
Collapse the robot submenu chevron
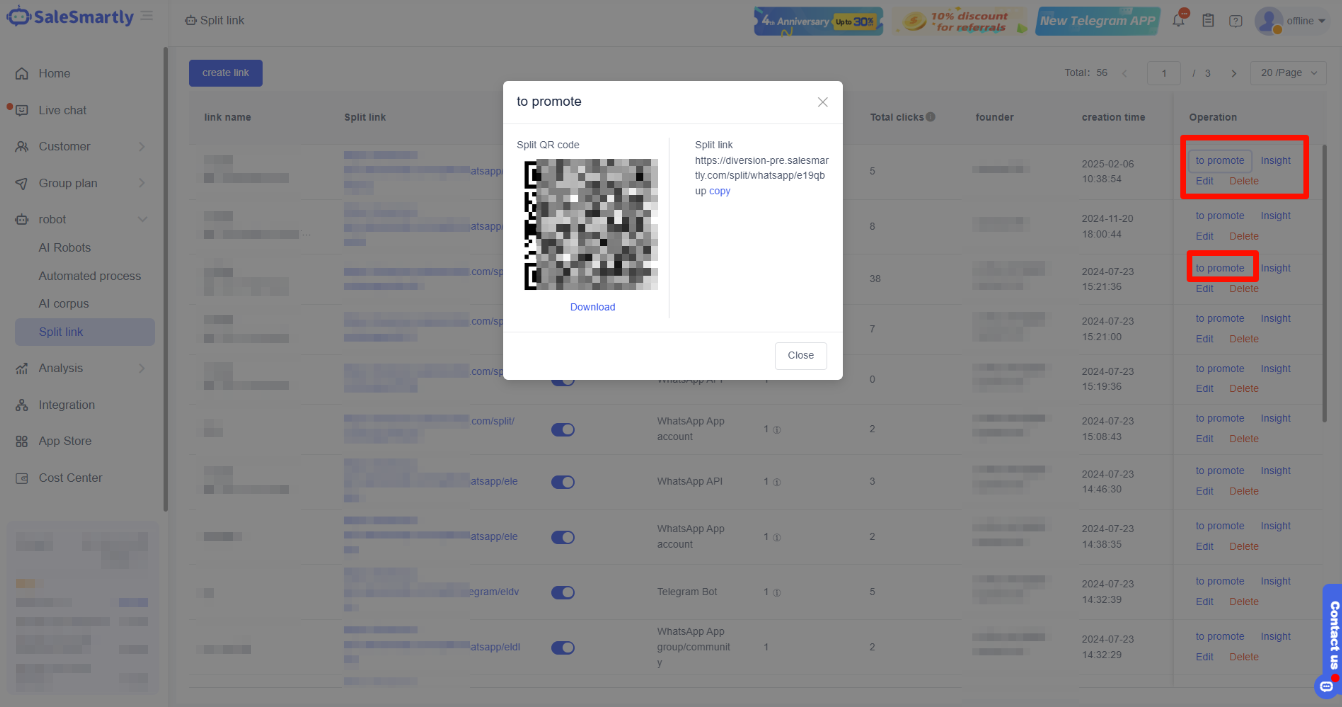[x=142, y=219]
